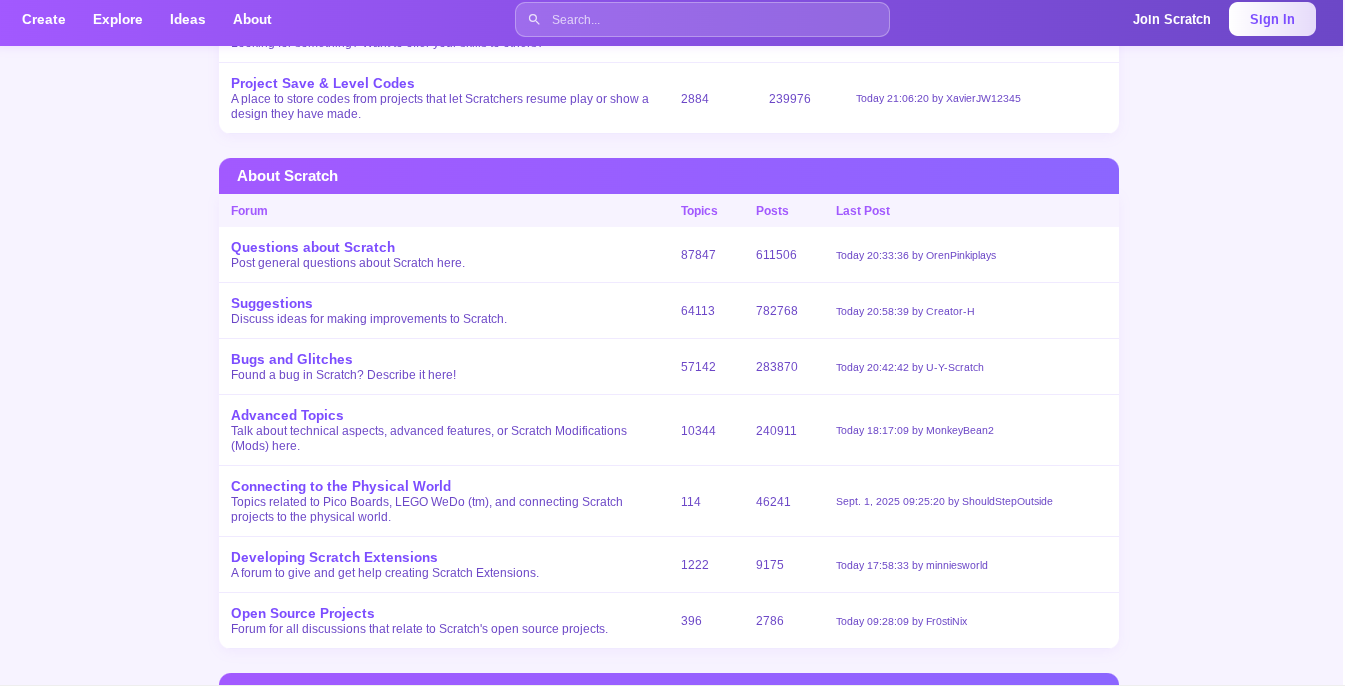Open Connecting to the Physical World forum
Screen dimensions: 1345x686
coord(341,486)
